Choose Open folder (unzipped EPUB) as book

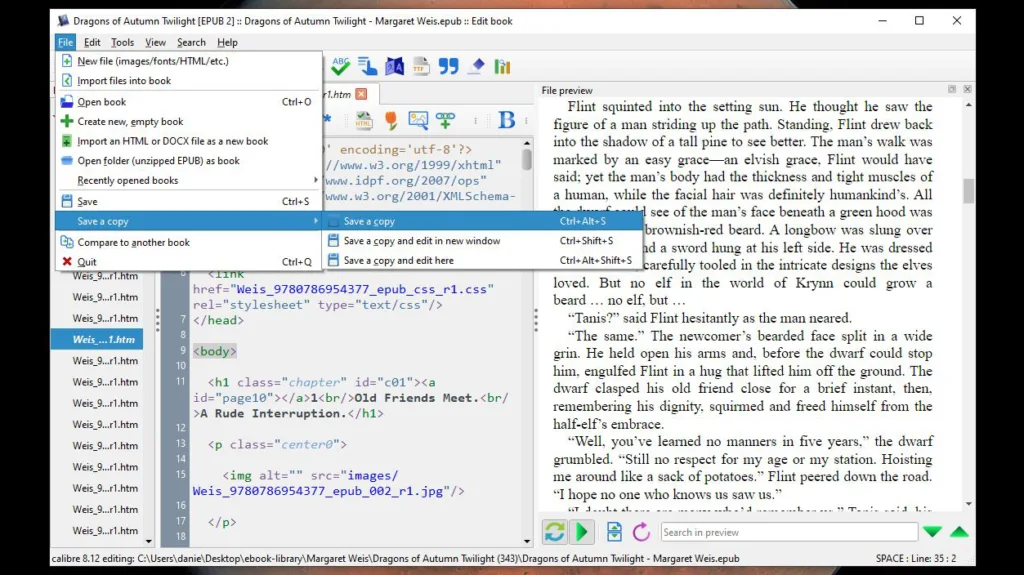[x=189, y=161]
